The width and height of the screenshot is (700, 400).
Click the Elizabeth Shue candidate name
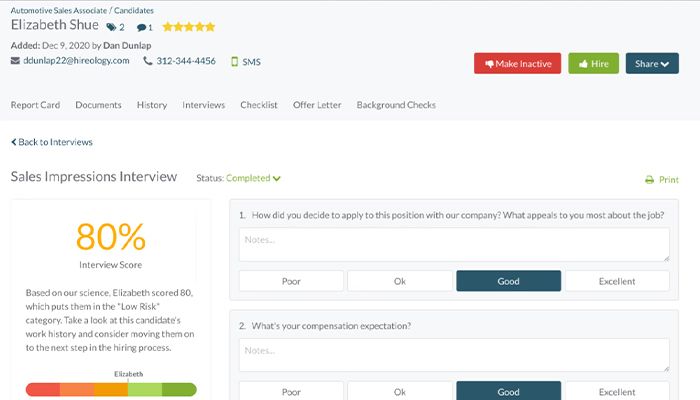(54, 25)
